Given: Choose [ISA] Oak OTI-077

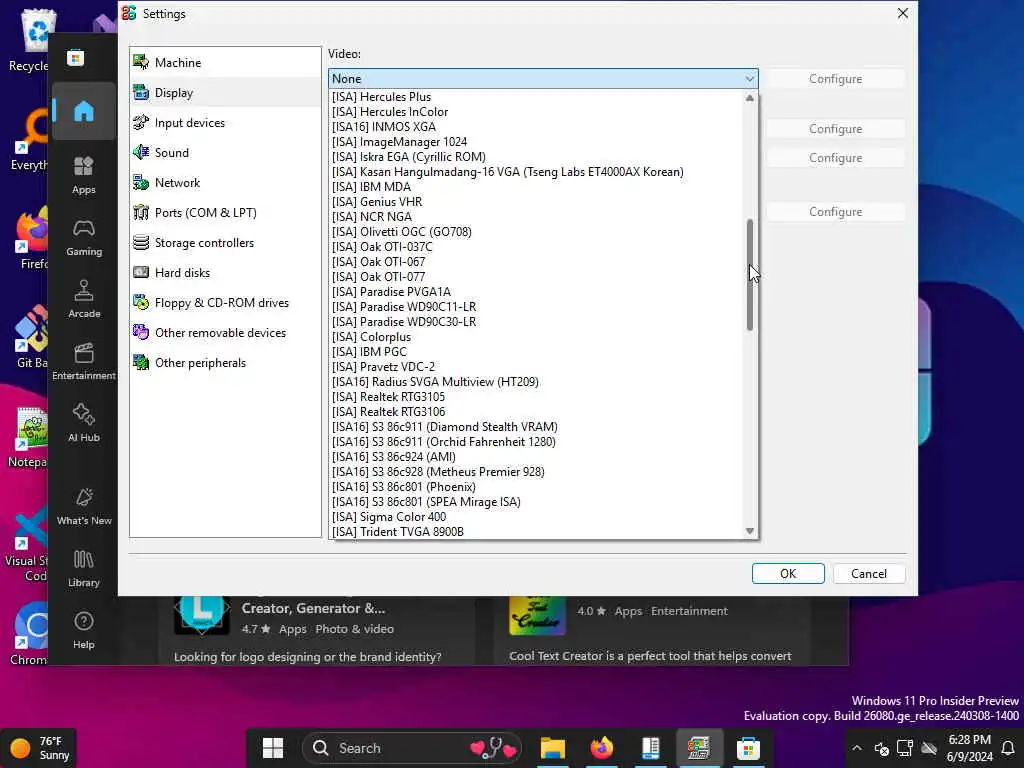Looking at the screenshot, I should pos(536,277).
